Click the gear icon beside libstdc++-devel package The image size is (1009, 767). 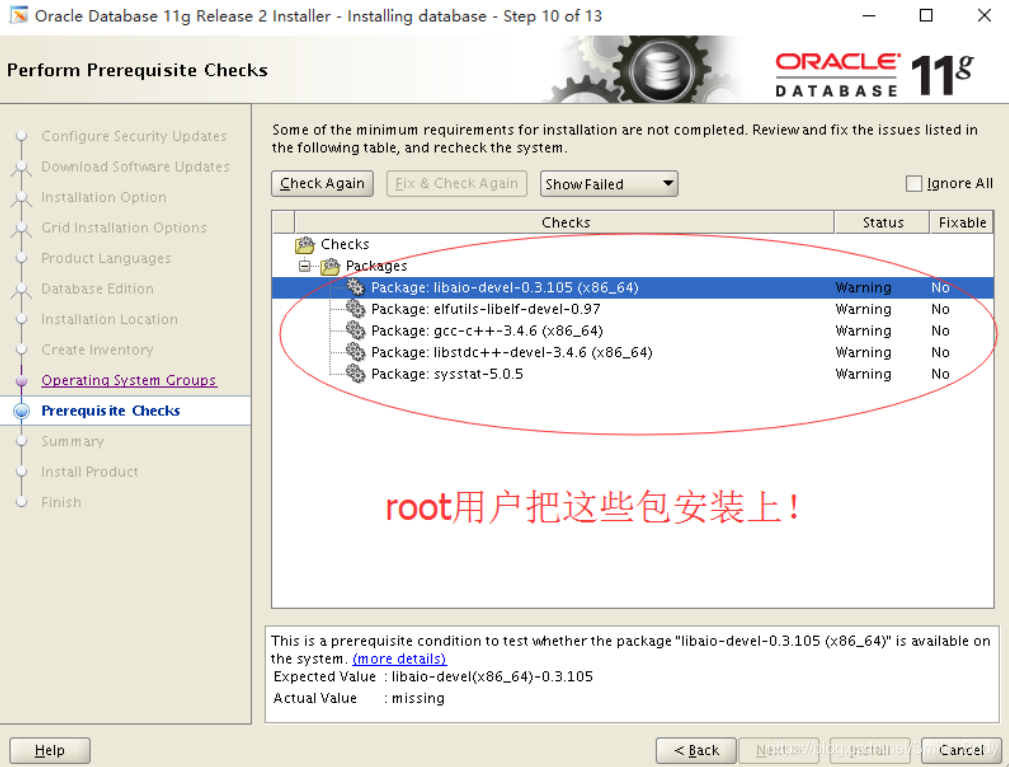(x=355, y=352)
